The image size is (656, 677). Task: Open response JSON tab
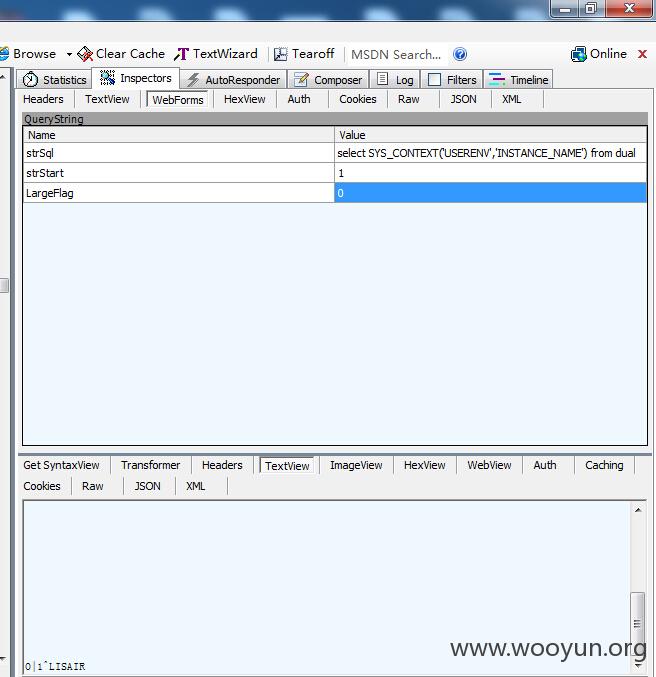[x=147, y=486]
